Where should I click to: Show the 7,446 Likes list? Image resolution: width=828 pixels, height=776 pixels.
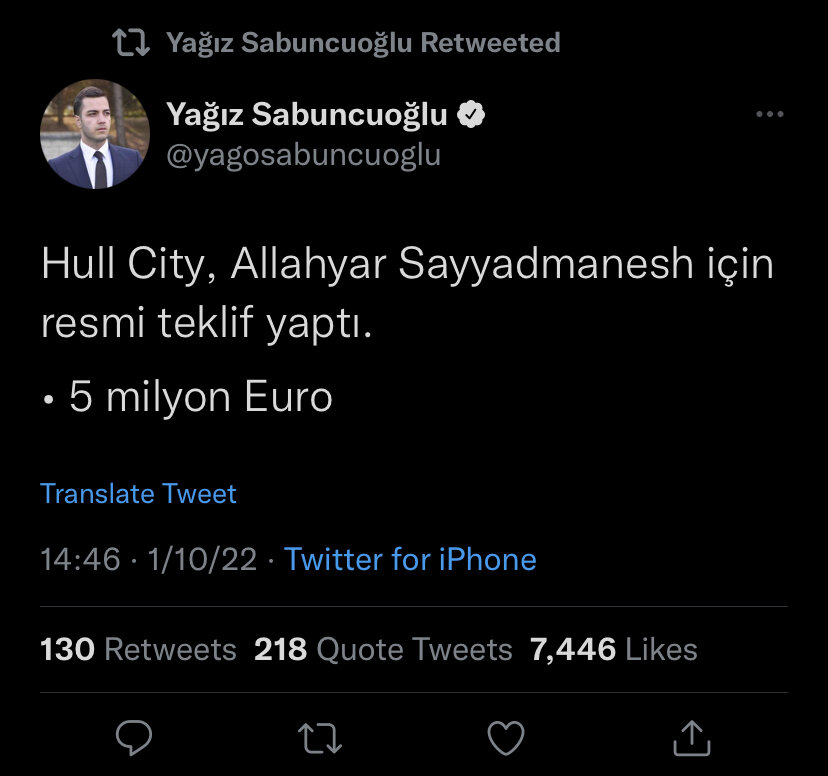[613, 650]
